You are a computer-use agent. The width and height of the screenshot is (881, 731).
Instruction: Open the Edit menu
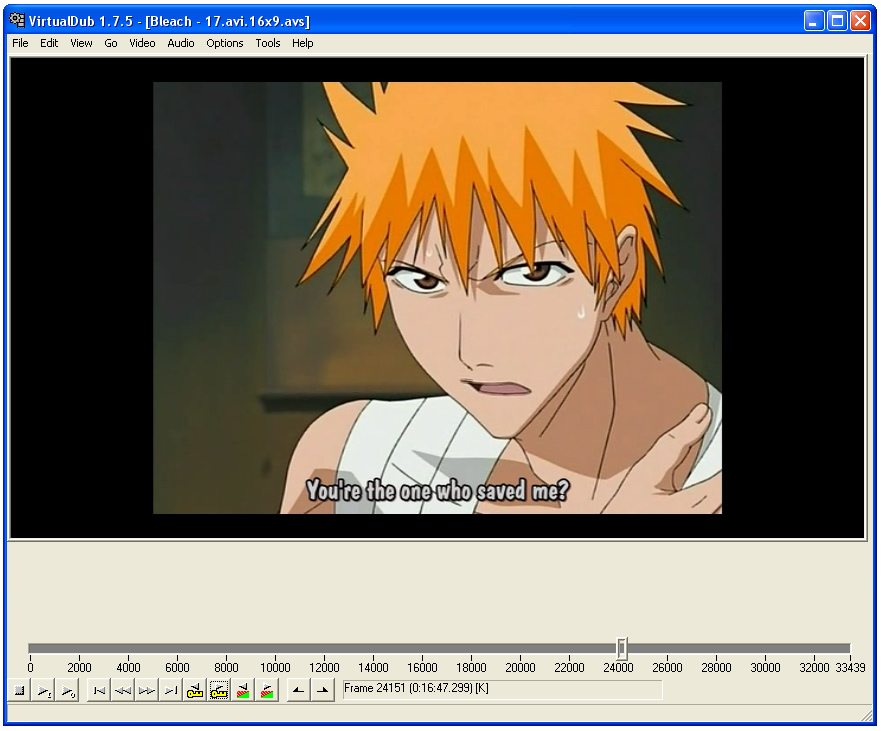click(x=49, y=43)
